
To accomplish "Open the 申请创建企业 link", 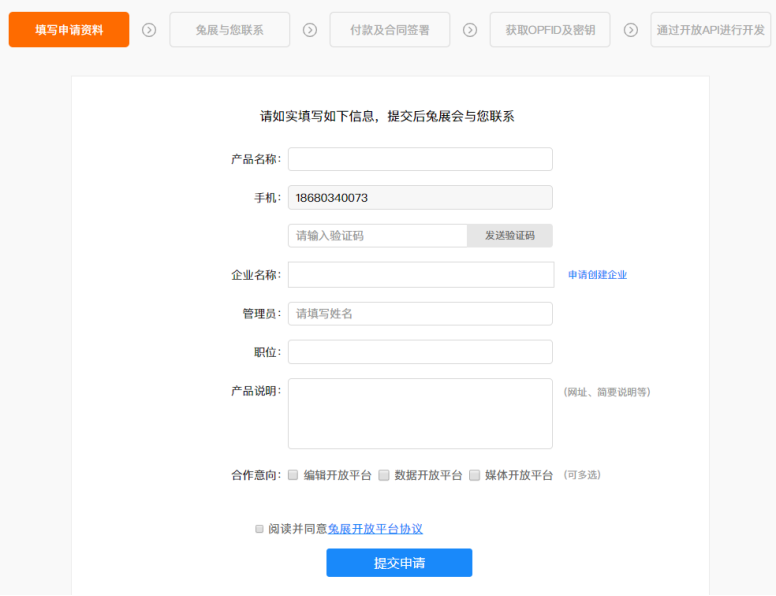I will click(597, 275).
